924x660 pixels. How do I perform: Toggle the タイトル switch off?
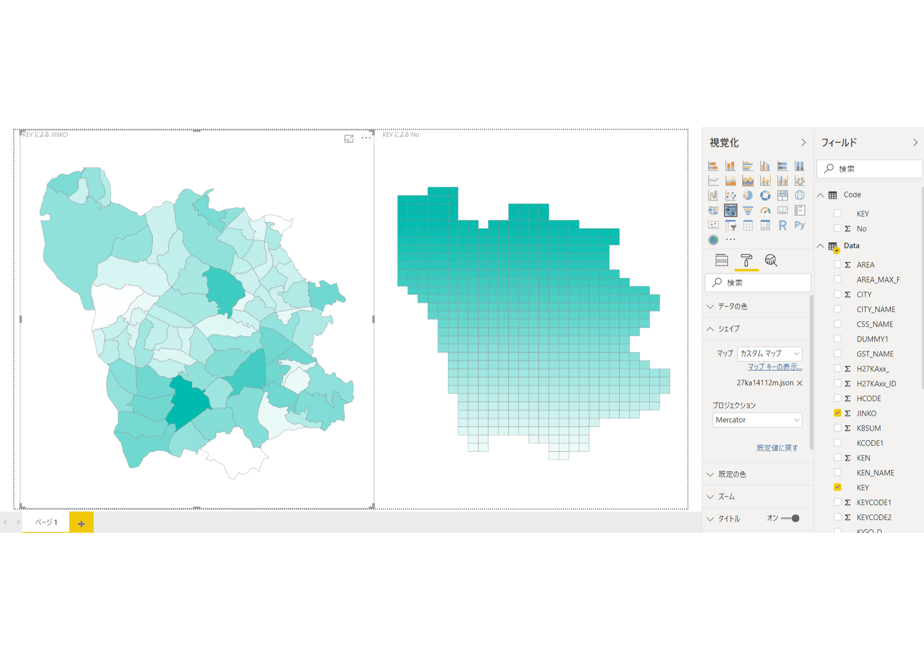(790, 519)
